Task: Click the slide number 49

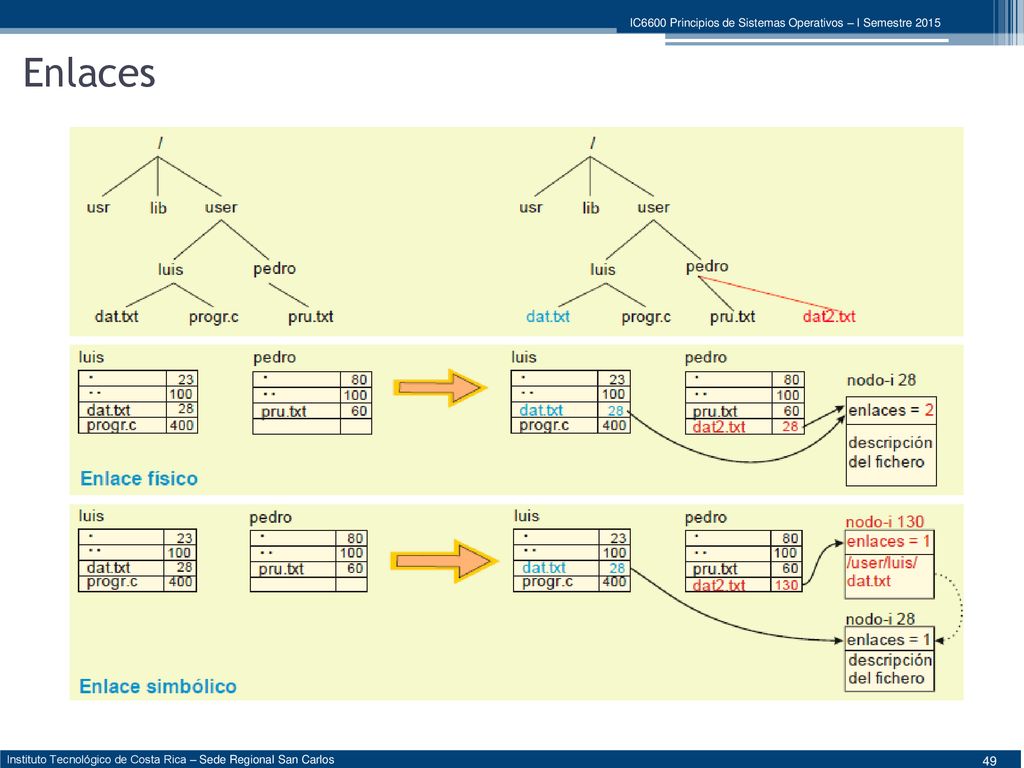Action: [989, 760]
